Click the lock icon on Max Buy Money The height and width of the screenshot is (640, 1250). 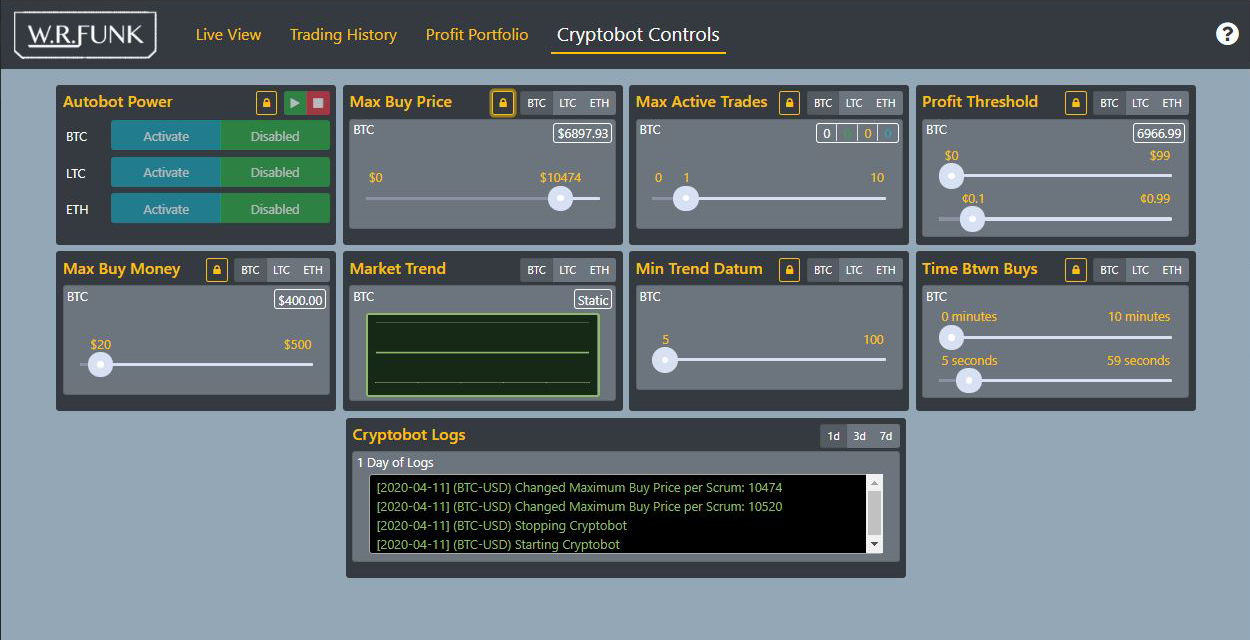pyautogui.click(x=216, y=269)
